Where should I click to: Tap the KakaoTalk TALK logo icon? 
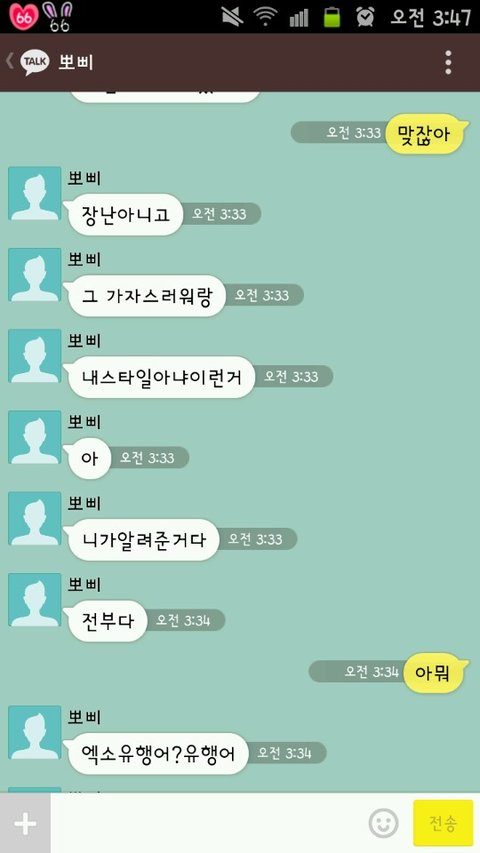[34, 62]
